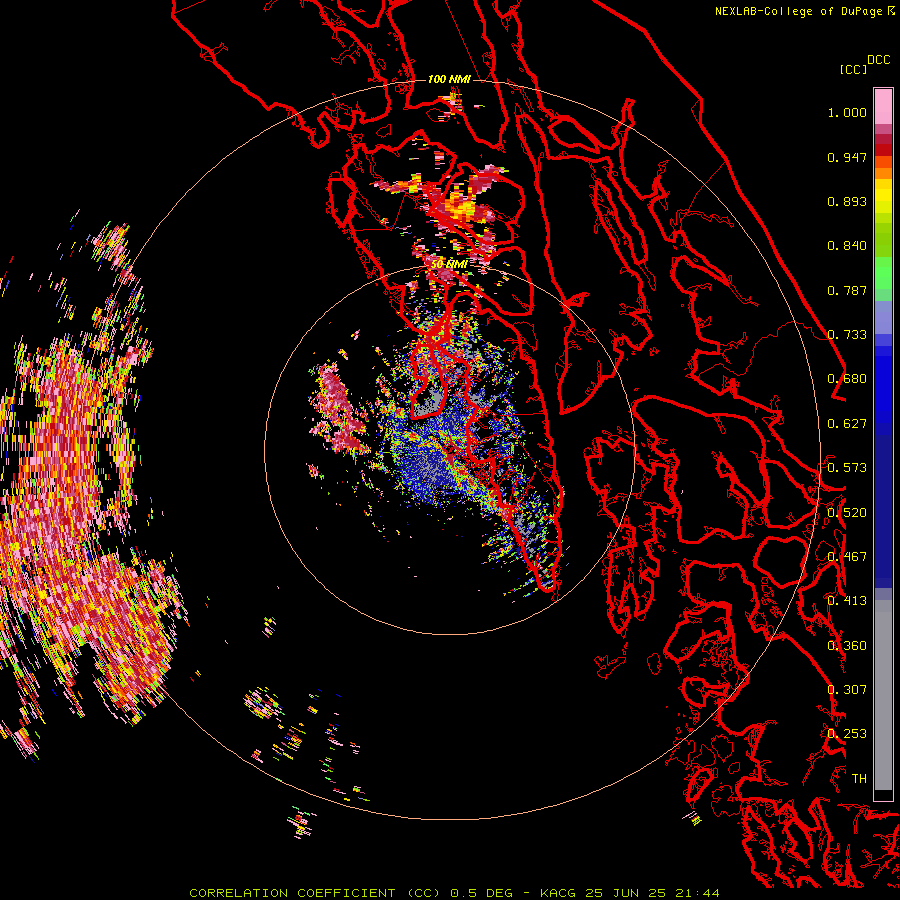Click the 0.627 scale value

(x=847, y=424)
